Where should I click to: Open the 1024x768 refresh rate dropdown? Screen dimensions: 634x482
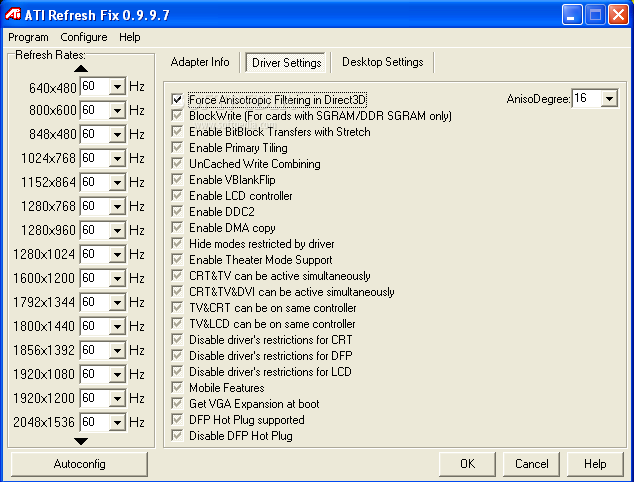117,159
